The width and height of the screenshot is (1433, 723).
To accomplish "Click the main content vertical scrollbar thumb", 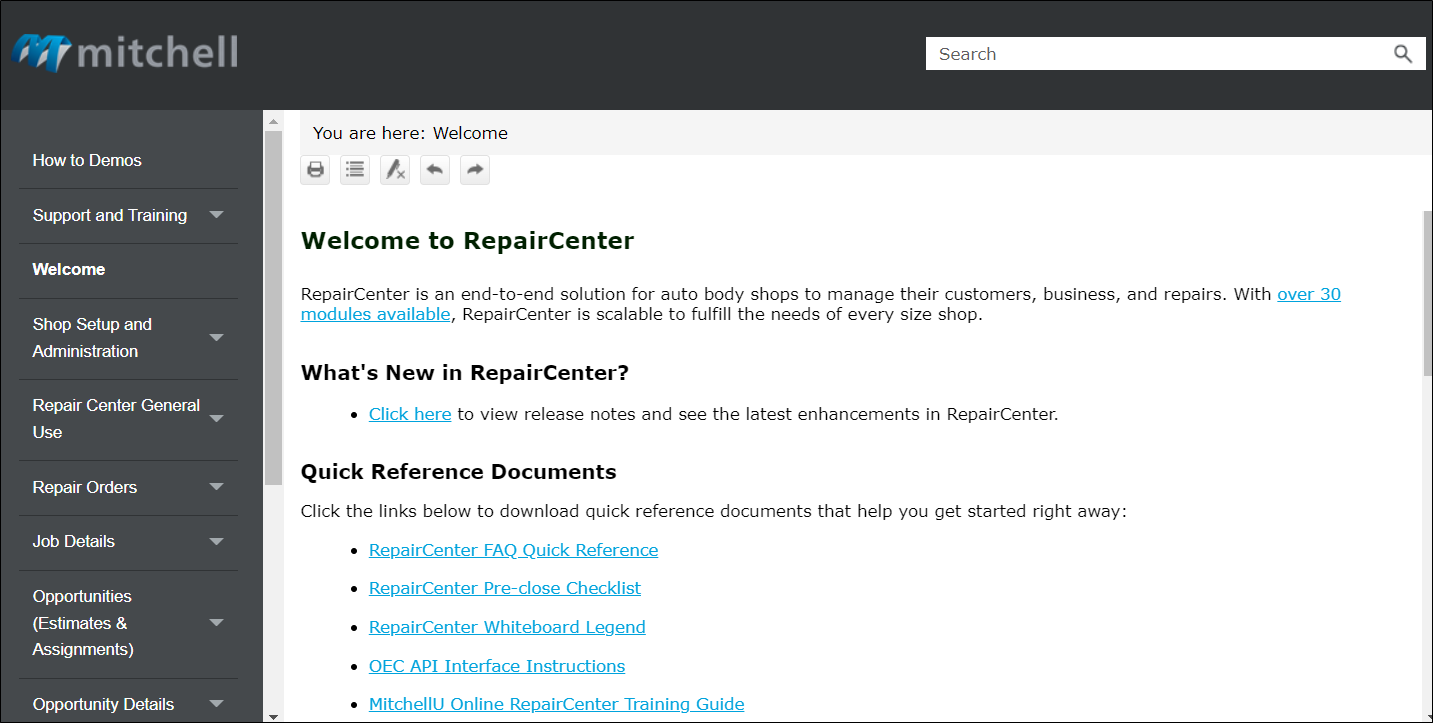I will (1427, 295).
